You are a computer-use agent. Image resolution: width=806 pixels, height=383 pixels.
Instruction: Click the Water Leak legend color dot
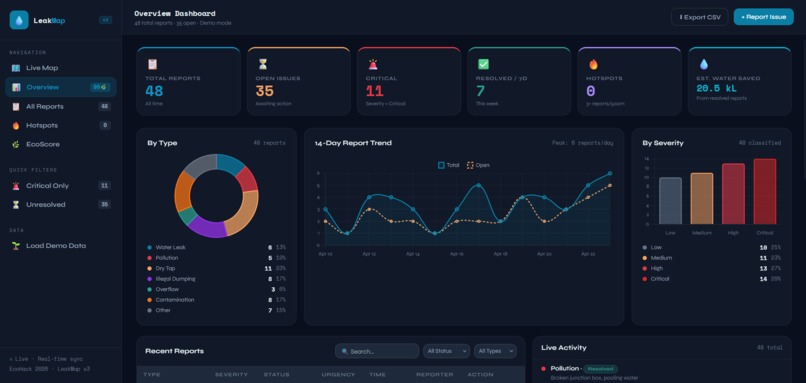point(150,247)
